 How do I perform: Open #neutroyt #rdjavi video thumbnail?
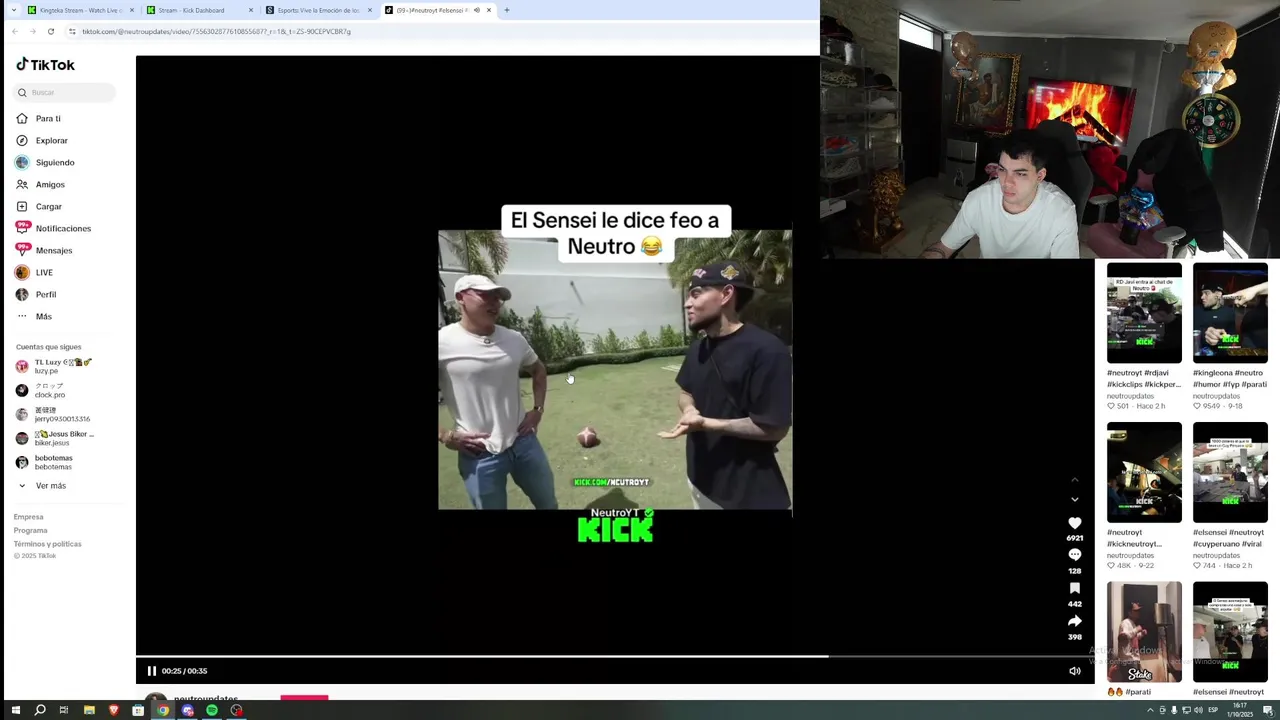pos(1144,313)
